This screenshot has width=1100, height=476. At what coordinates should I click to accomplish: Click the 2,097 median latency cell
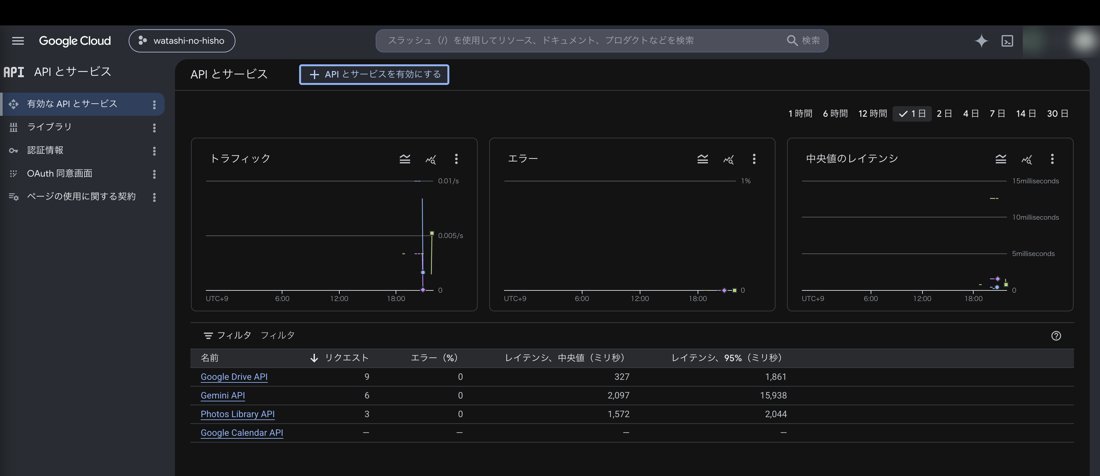click(x=618, y=395)
